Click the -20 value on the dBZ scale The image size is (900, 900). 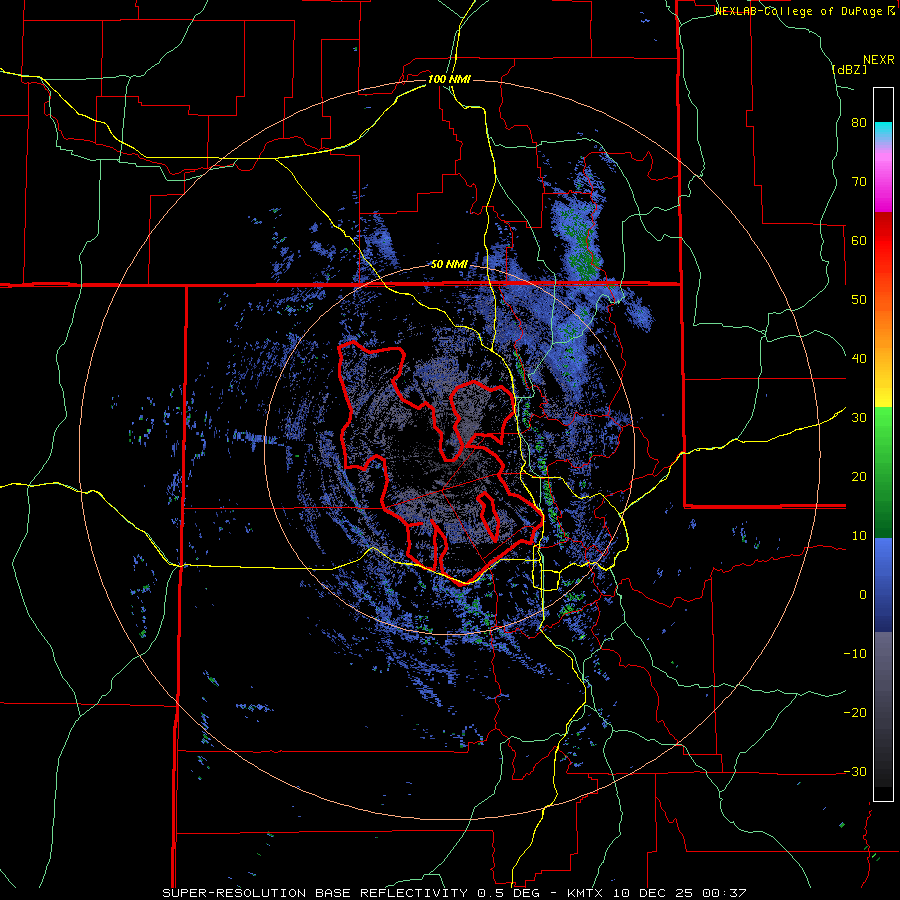click(x=855, y=713)
